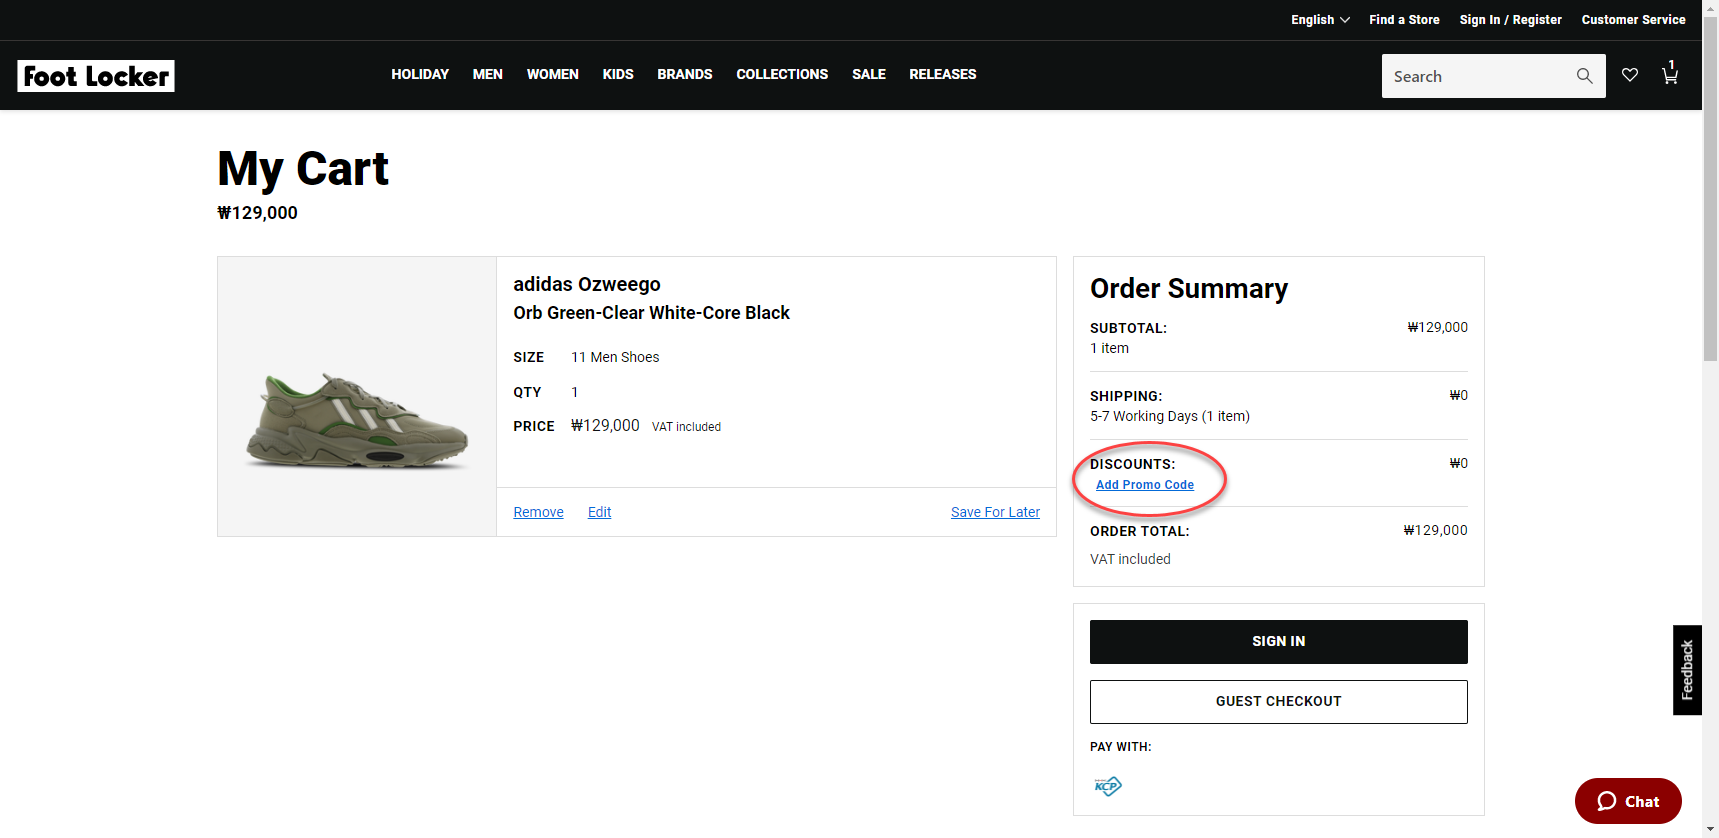This screenshot has height=838, width=1719.
Task: Open the Feedback side tab
Action: coord(1687,670)
